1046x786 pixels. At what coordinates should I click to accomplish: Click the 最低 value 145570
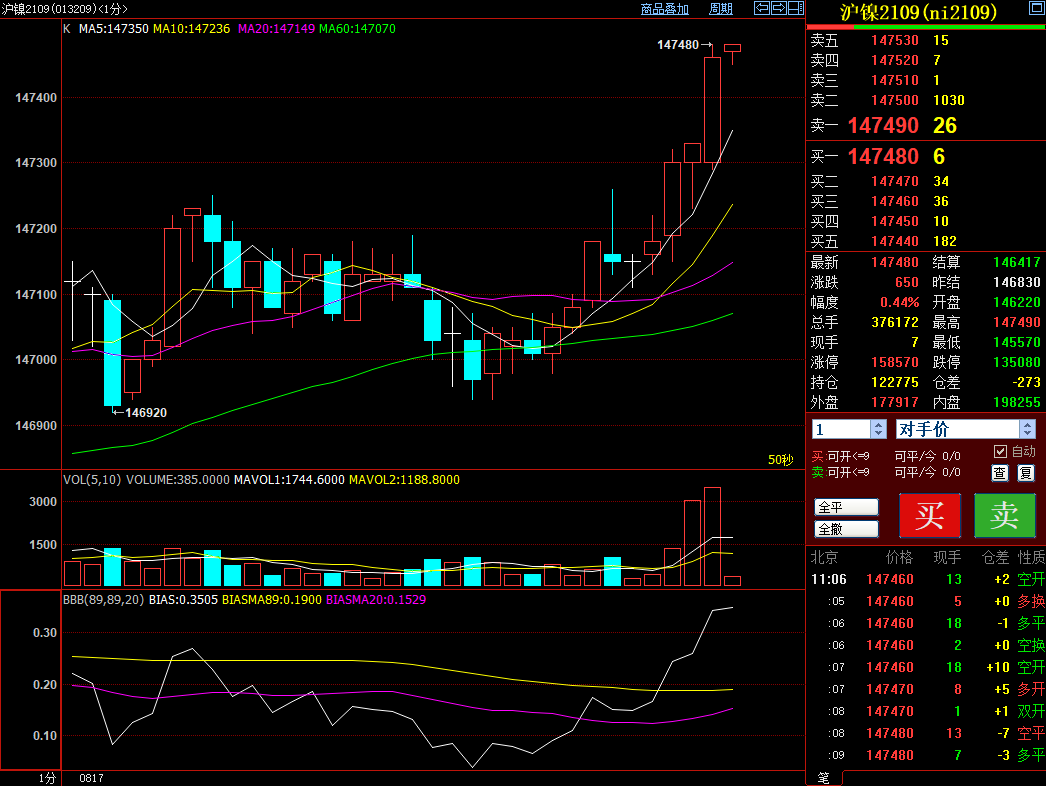coord(1017,342)
